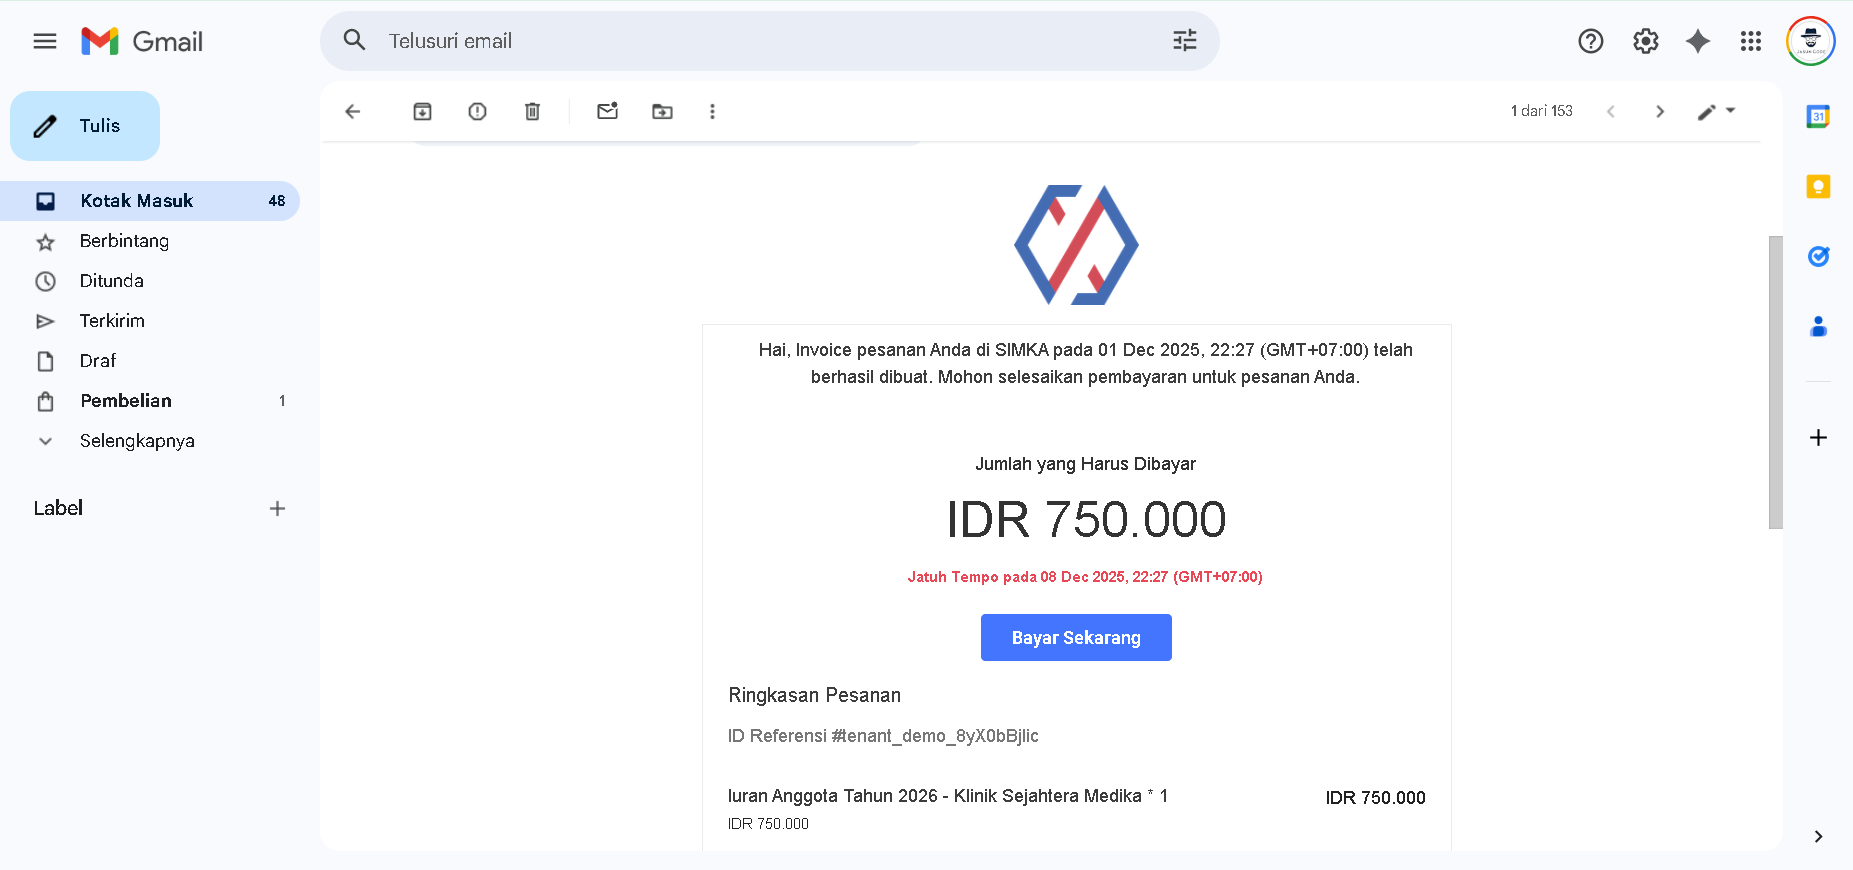Click the Bayar Sekarang button
1853x870 pixels.
click(x=1076, y=637)
